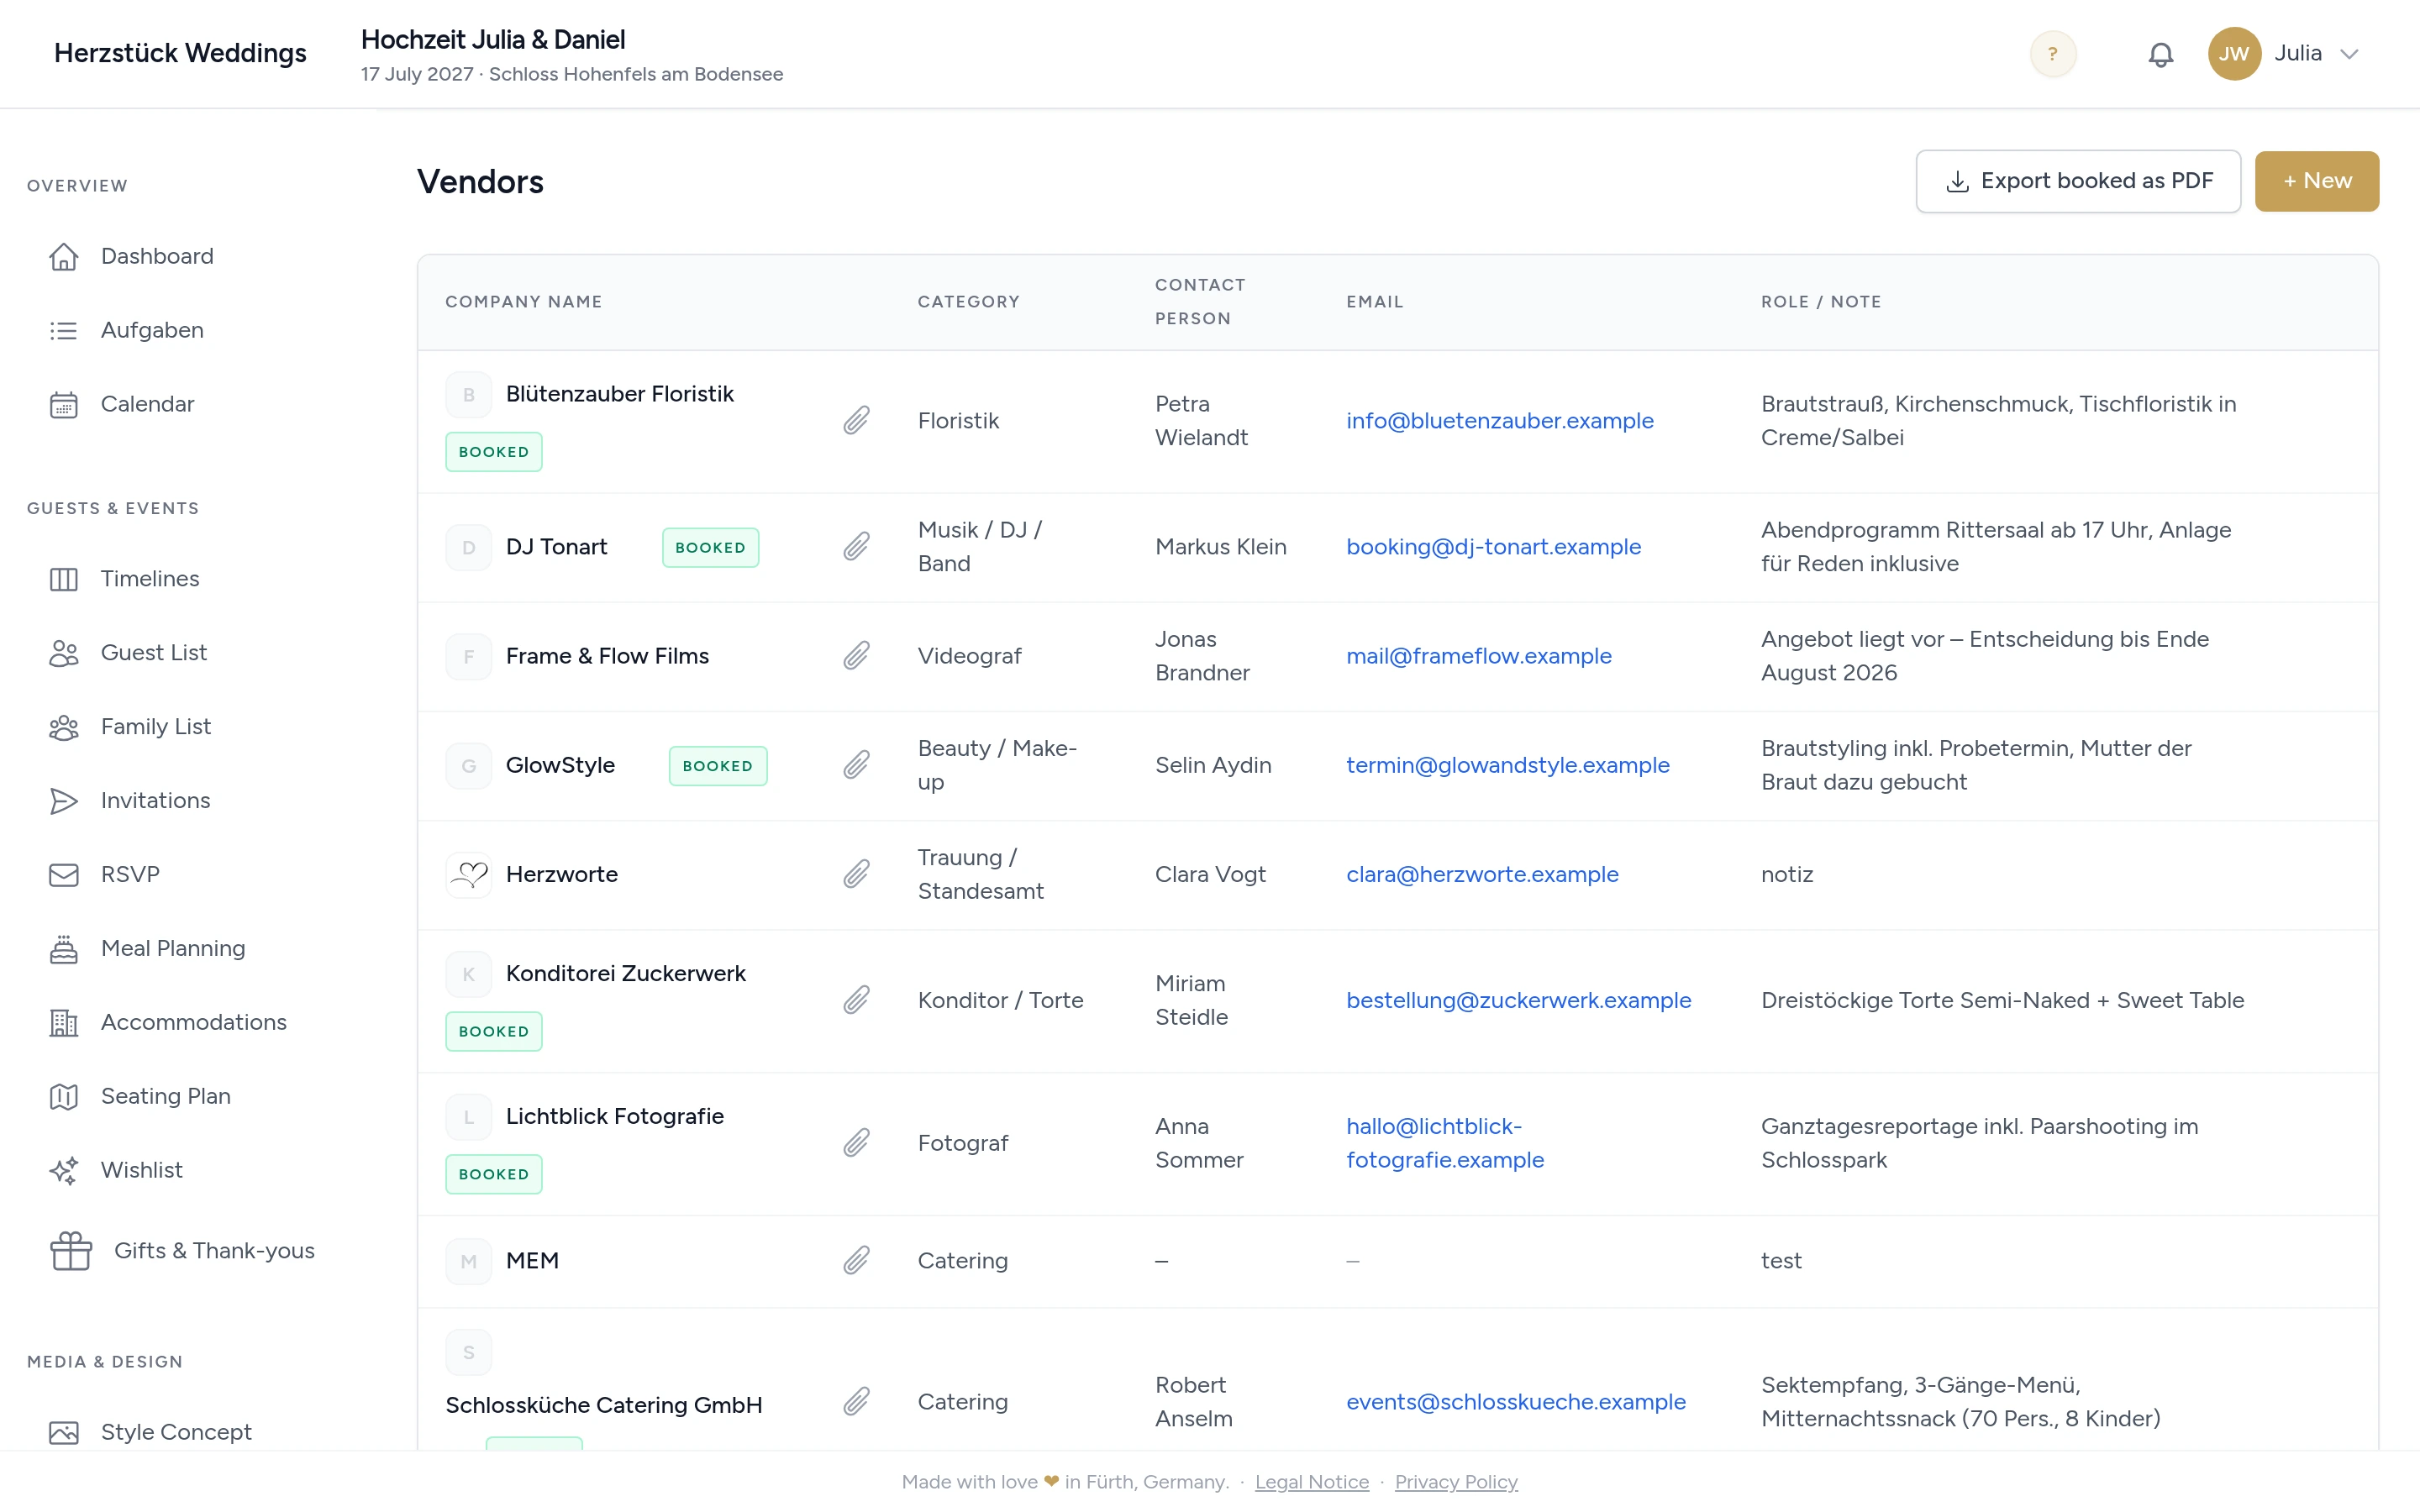This screenshot has height=1512, width=2420.
Task: Click the Wishlist sparkle icon
Action: [x=64, y=1171]
